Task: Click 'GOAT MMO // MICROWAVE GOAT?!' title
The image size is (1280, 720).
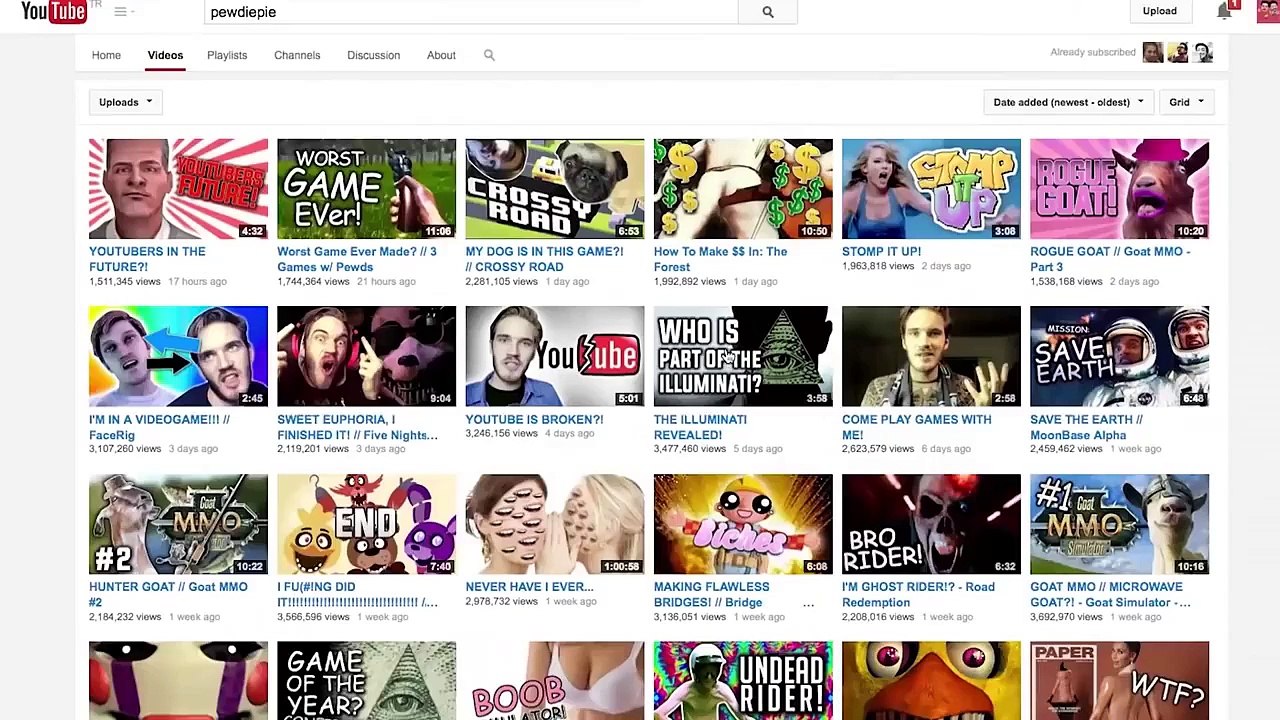Action: [1110, 594]
